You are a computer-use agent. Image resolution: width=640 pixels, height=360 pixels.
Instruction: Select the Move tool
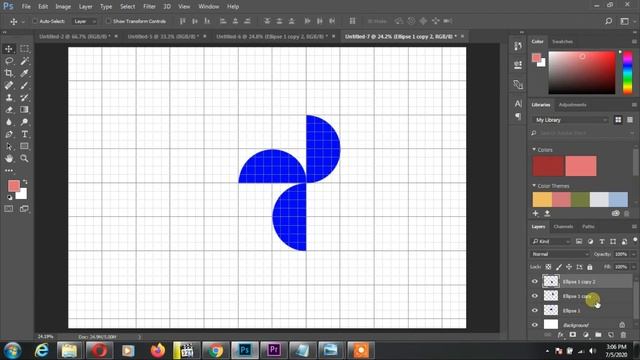pyautogui.click(x=9, y=49)
